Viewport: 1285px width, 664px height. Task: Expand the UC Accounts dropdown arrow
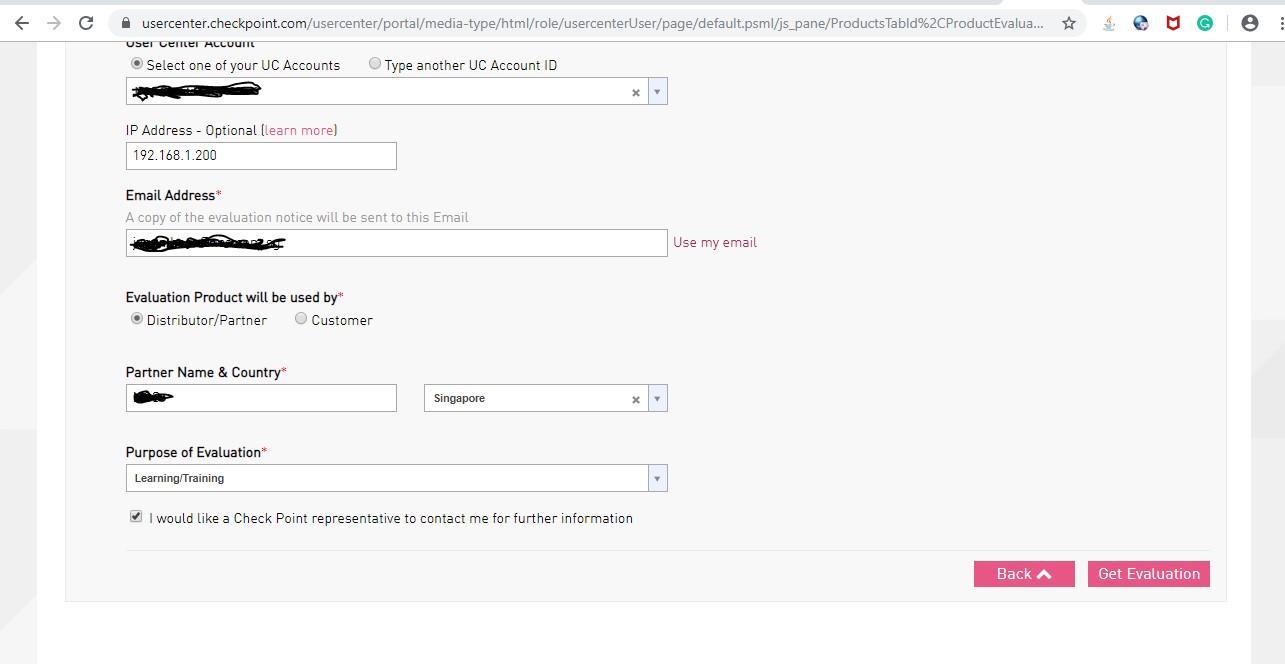[x=657, y=92]
